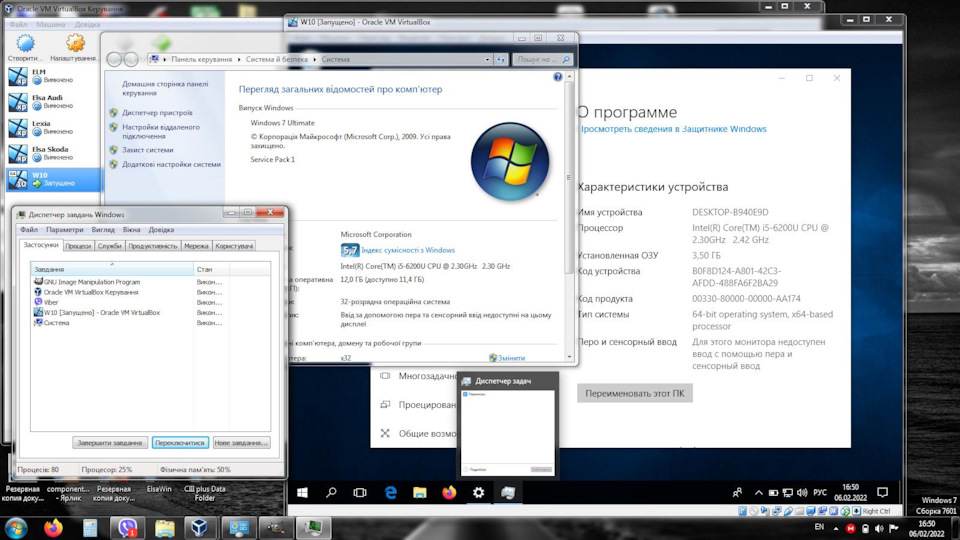The image size is (960, 540).
Task: Click Переключитися button
Action: click(180, 442)
